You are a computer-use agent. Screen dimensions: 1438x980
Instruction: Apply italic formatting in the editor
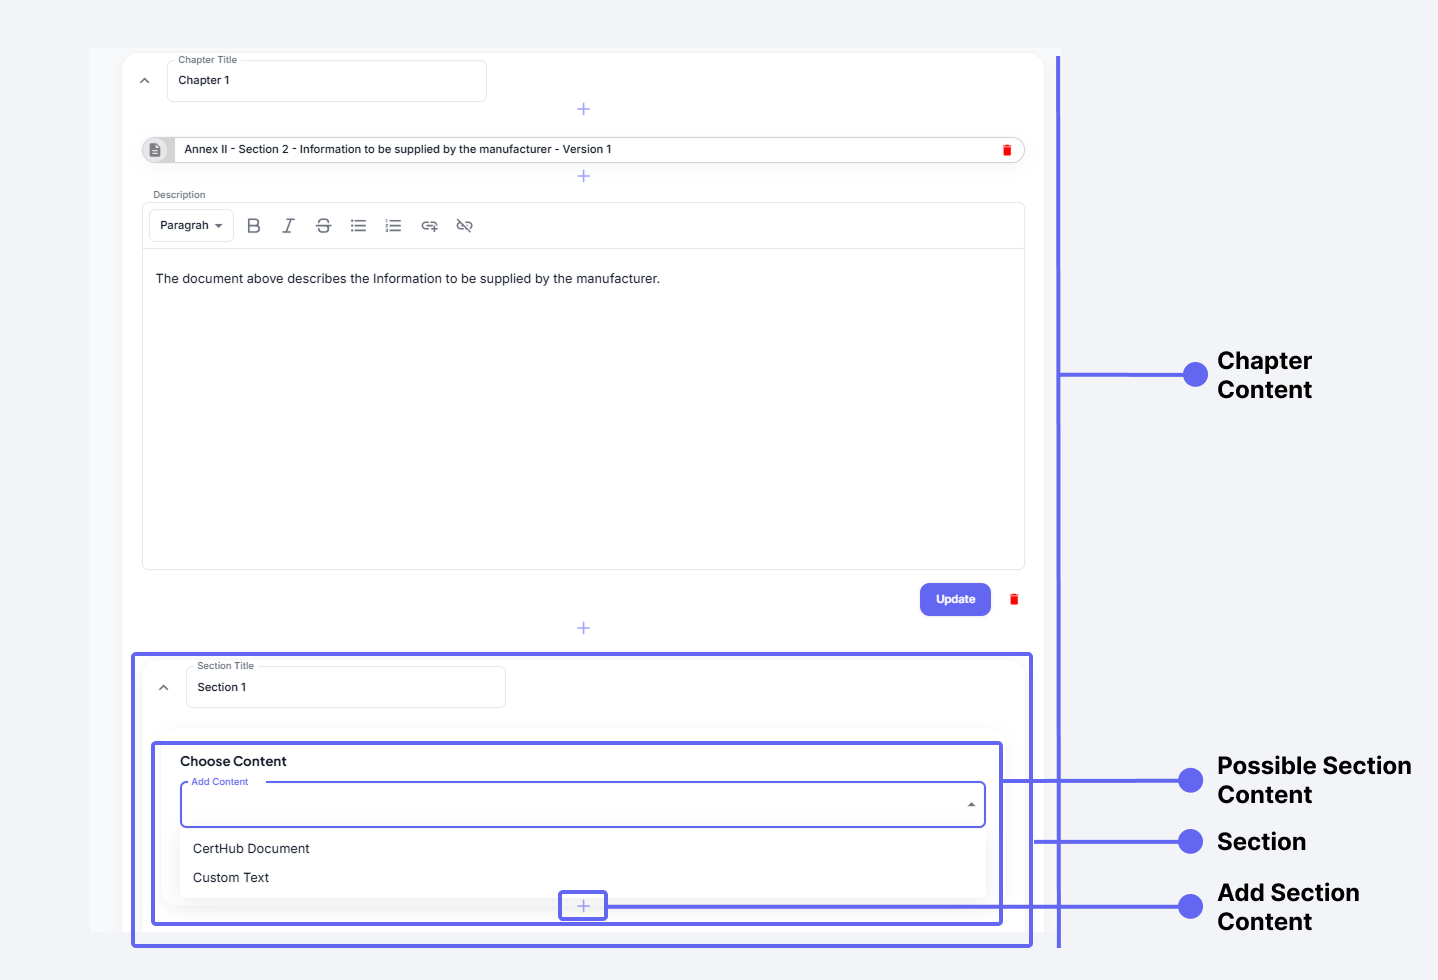[x=288, y=226]
